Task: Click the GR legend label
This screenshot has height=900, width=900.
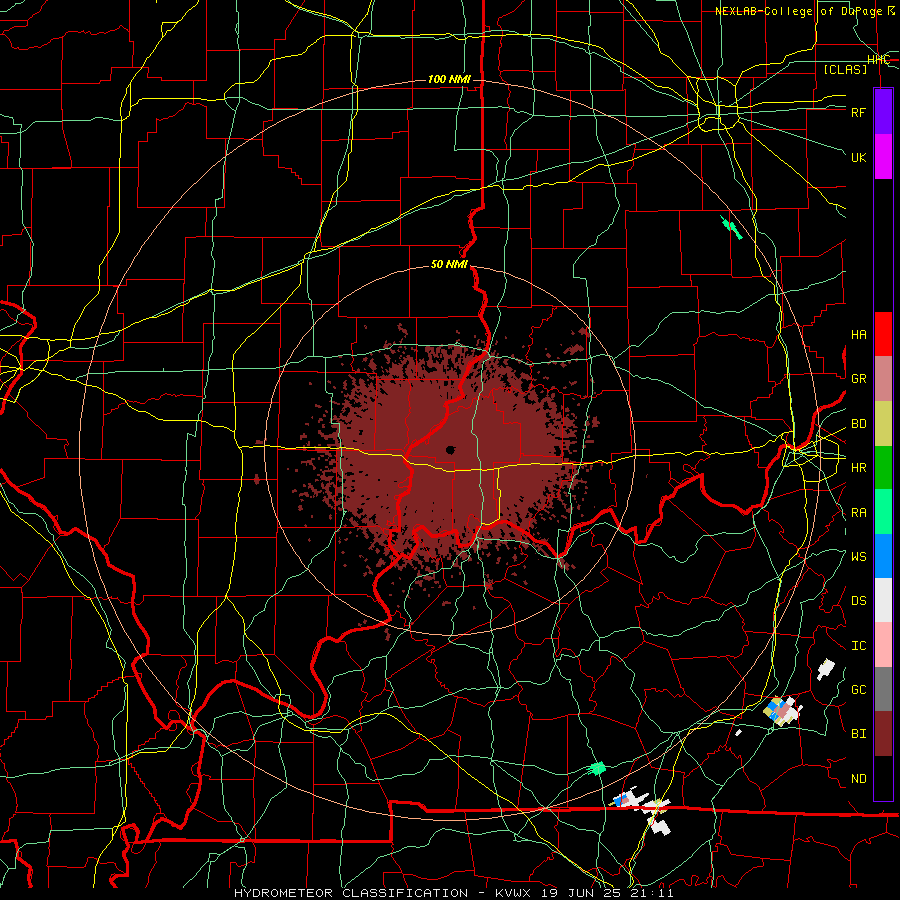Action: [858, 379]
